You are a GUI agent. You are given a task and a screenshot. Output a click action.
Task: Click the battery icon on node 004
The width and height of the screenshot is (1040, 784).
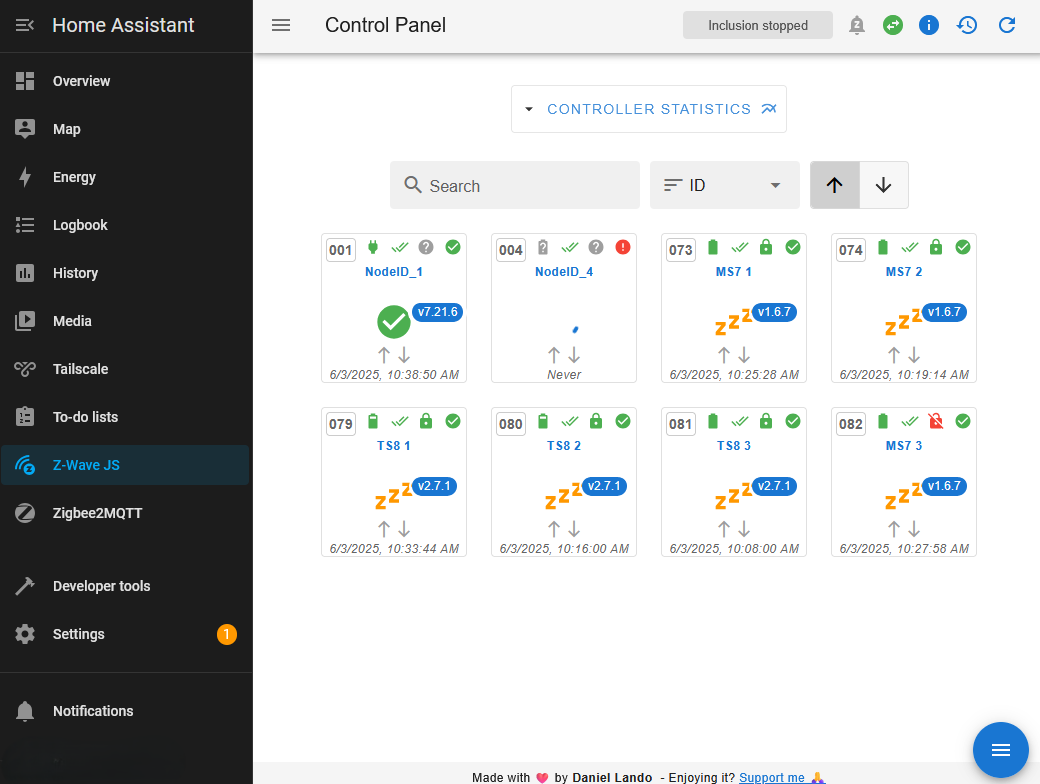tap(543, 247)
